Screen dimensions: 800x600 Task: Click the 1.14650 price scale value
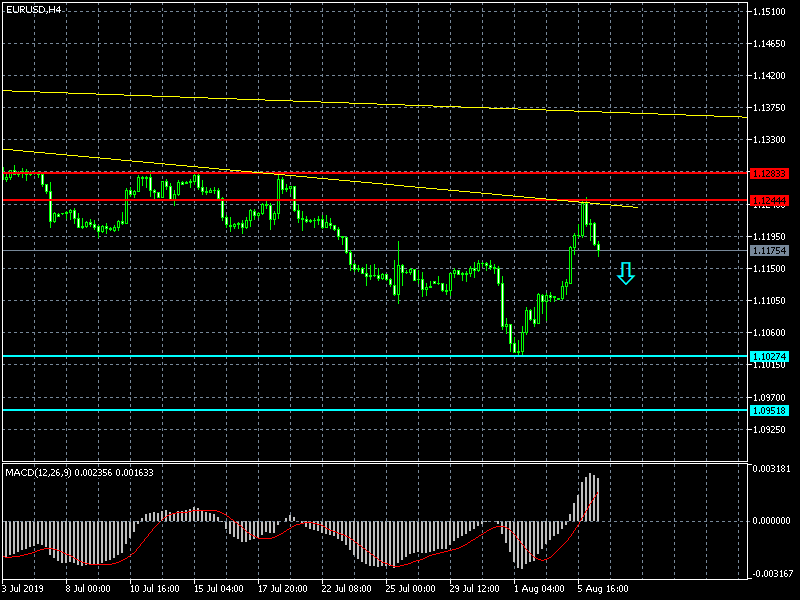click(x=769, y=44)
